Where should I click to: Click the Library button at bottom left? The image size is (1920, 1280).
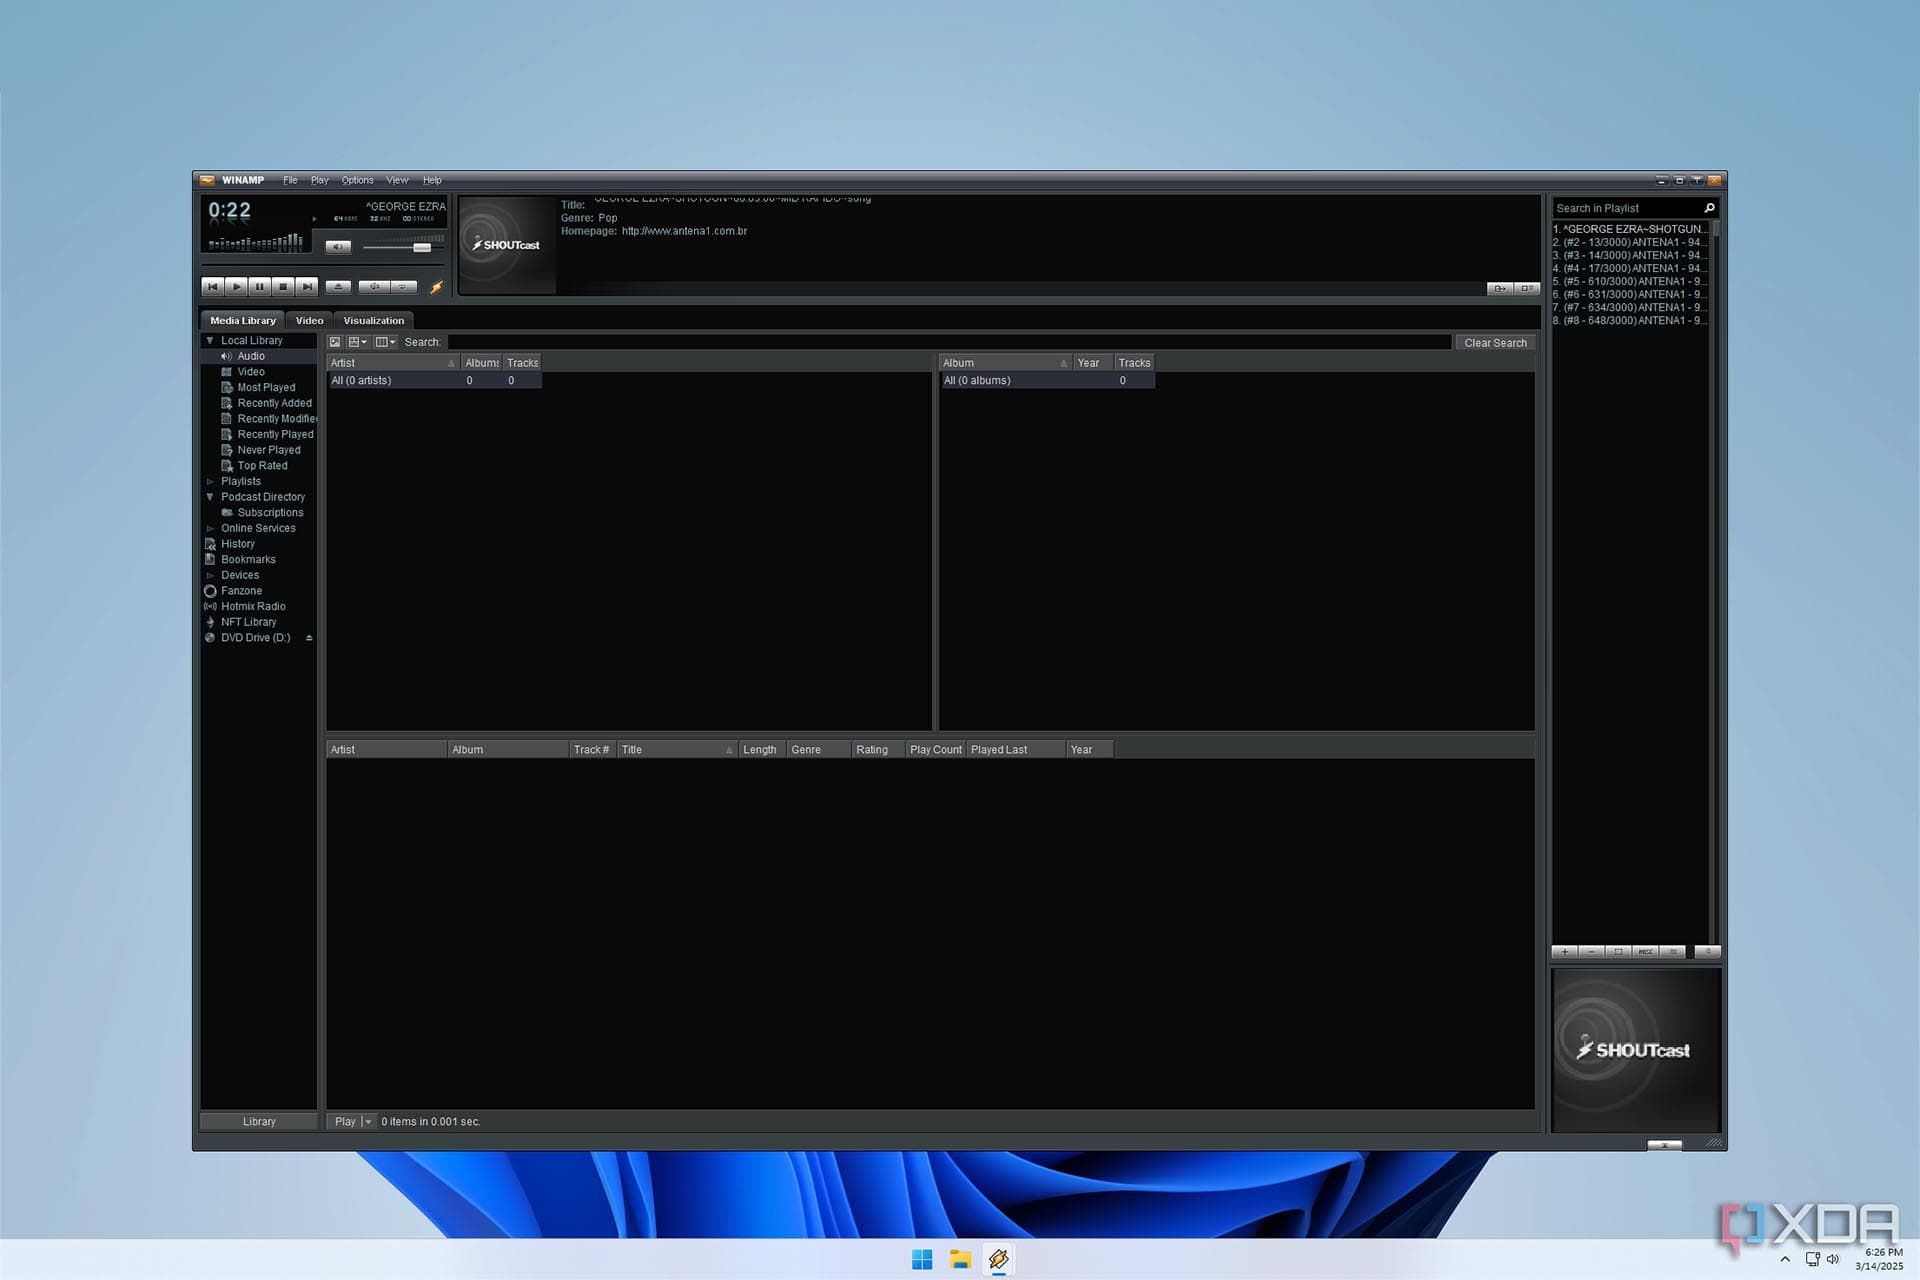pos(259,1122)
